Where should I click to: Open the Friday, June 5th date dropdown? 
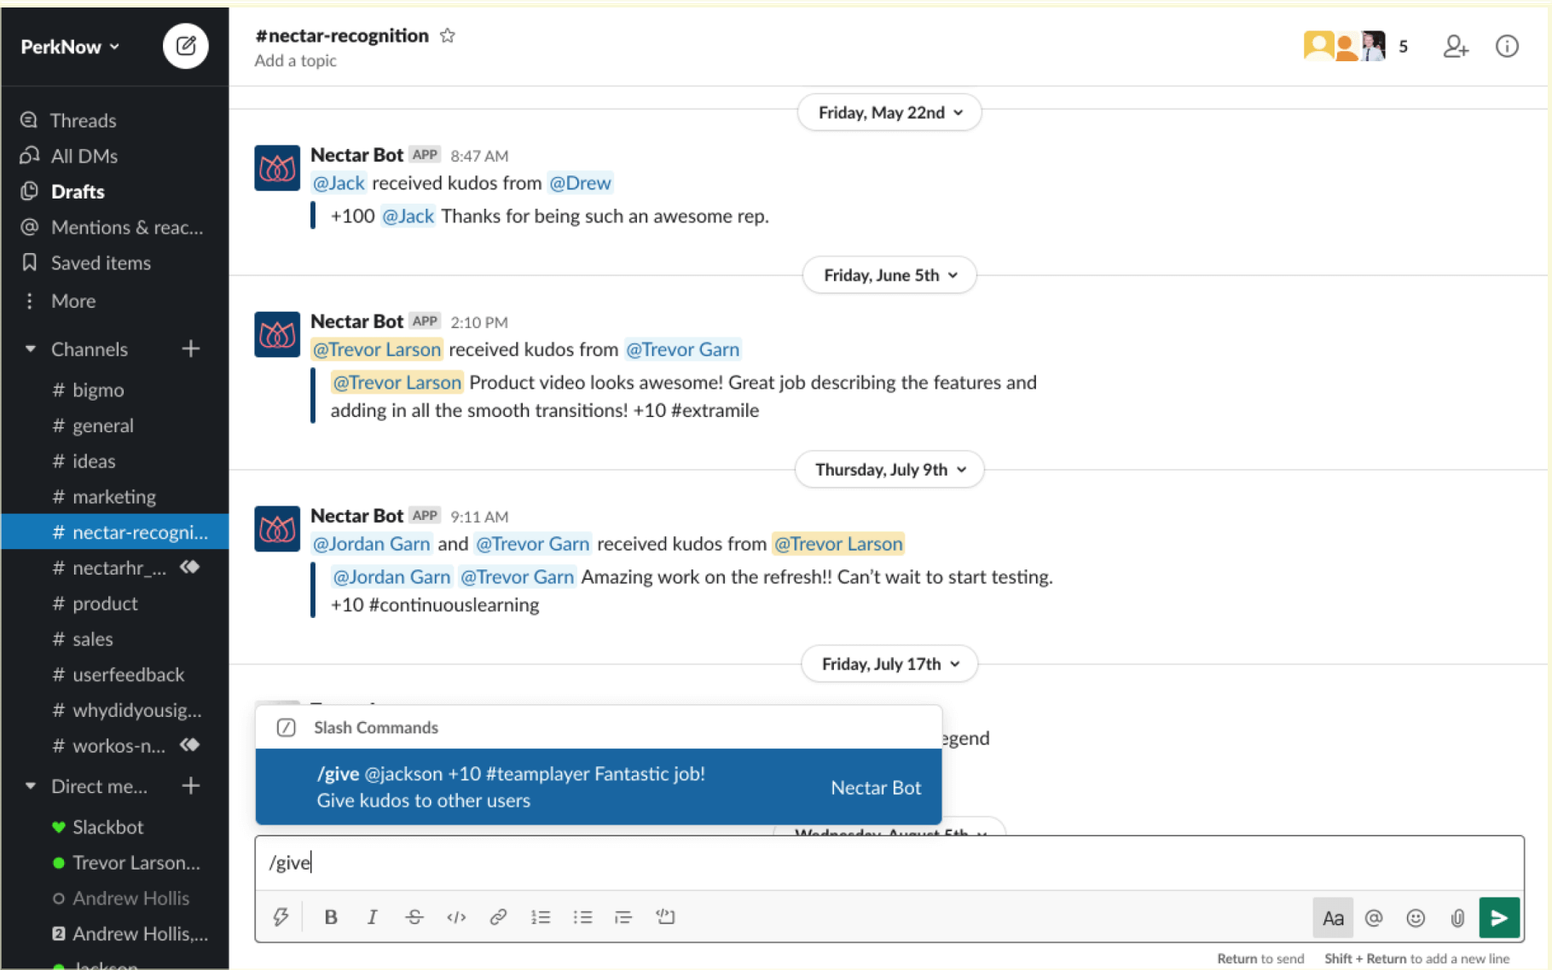[x=889, y=275]
